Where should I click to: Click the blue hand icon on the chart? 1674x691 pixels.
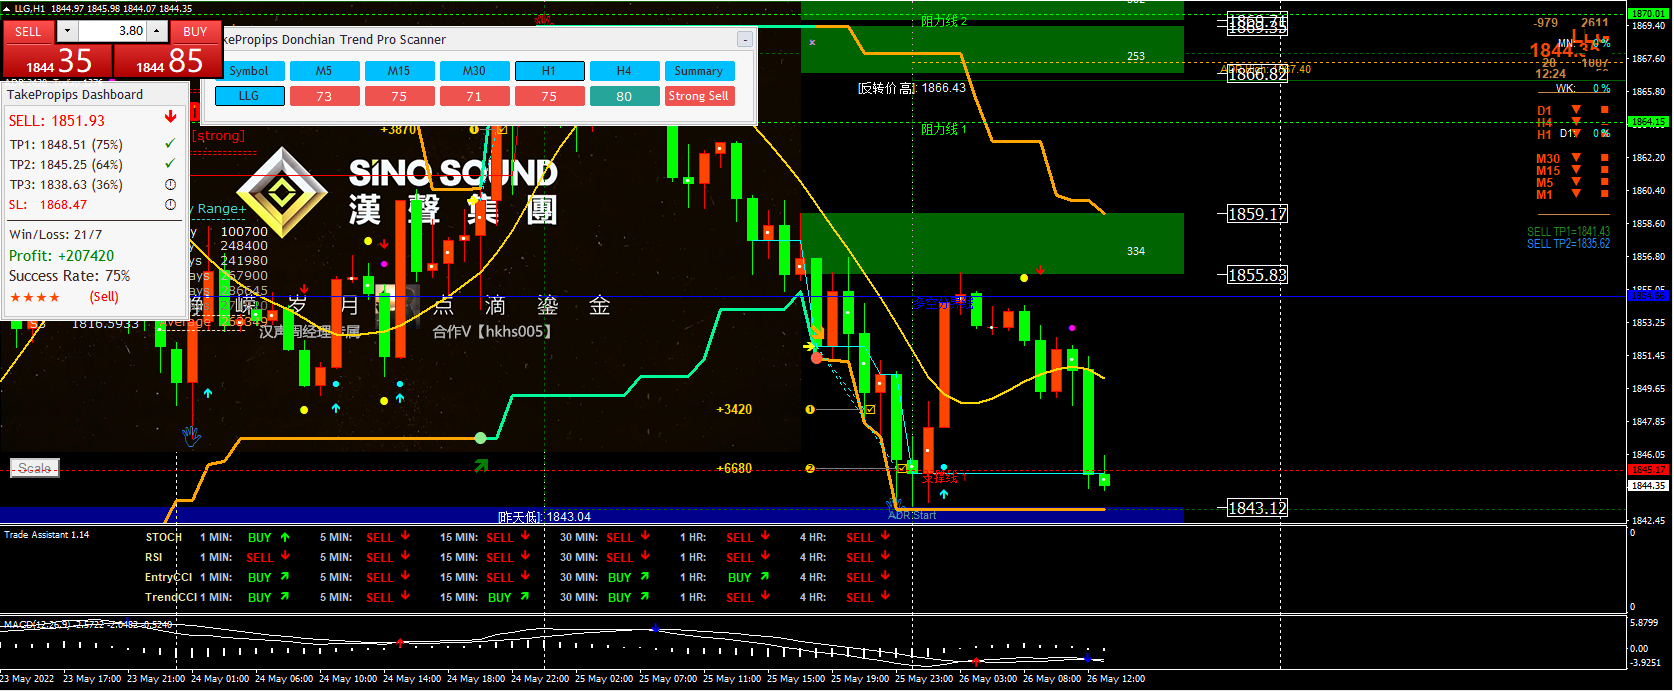[191, 436]
